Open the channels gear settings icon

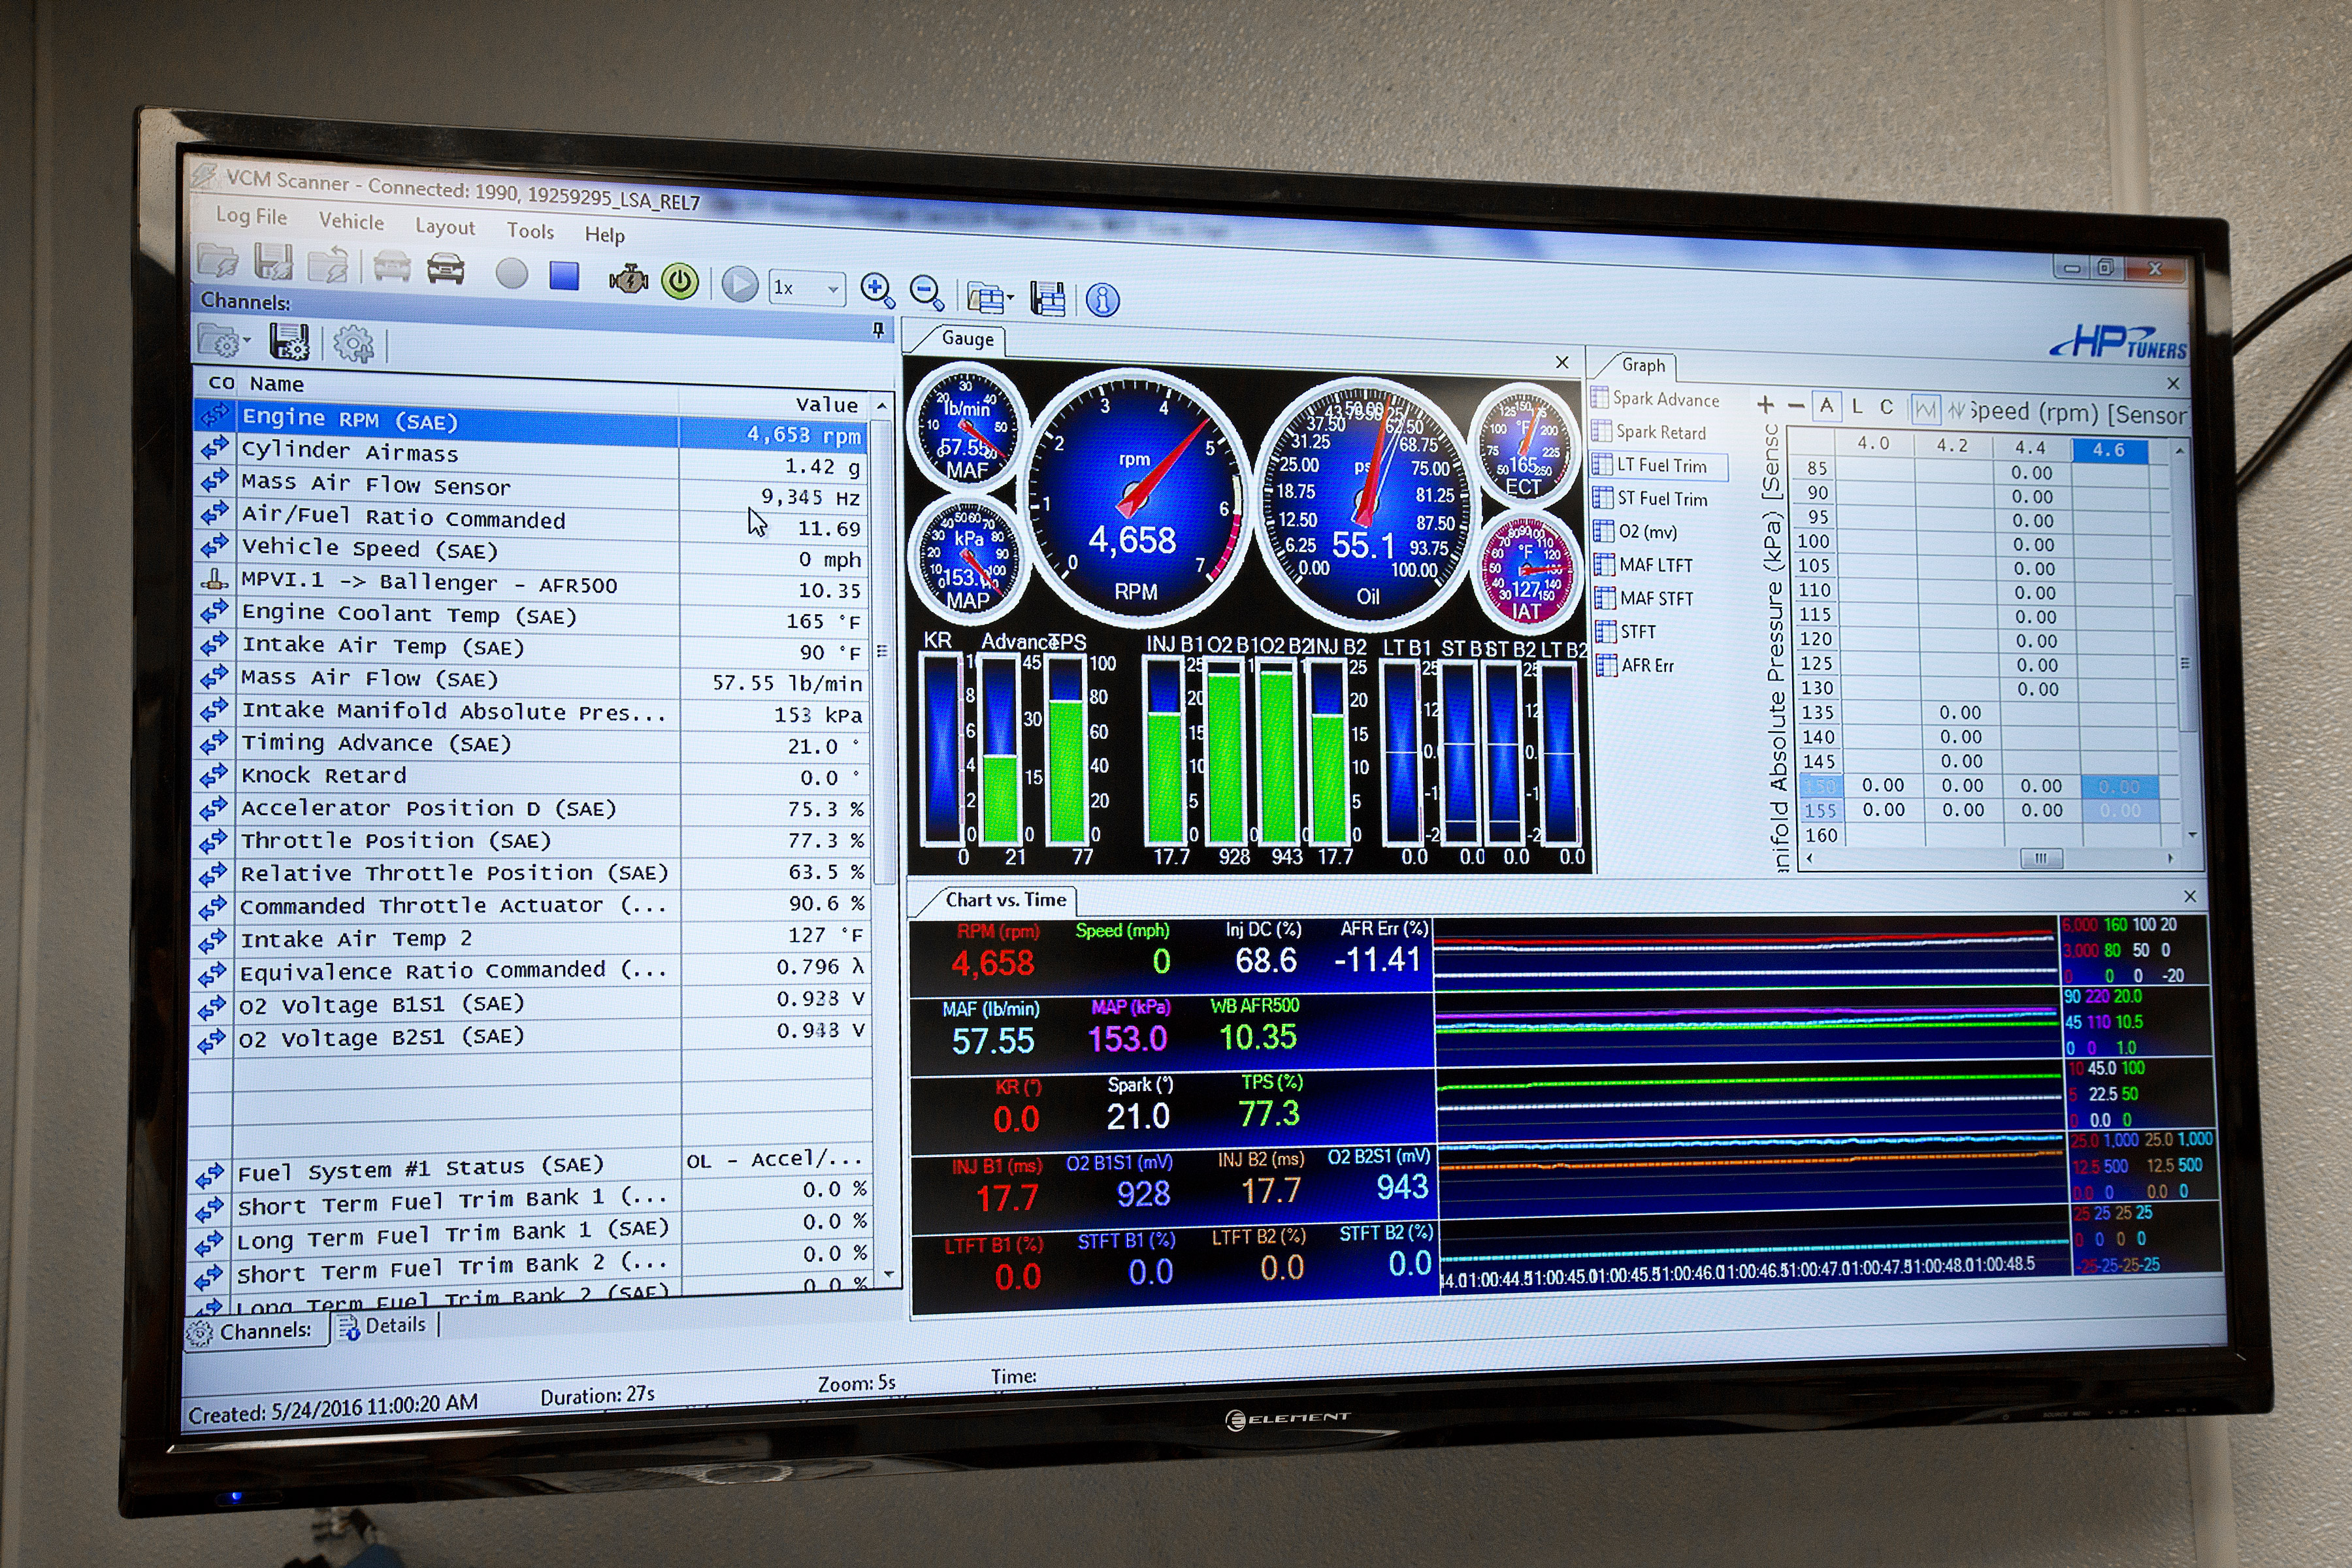pos(353,344)
